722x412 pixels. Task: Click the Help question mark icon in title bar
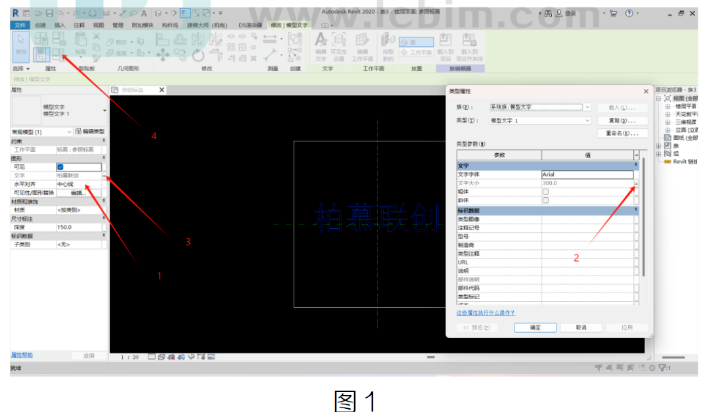629,13
